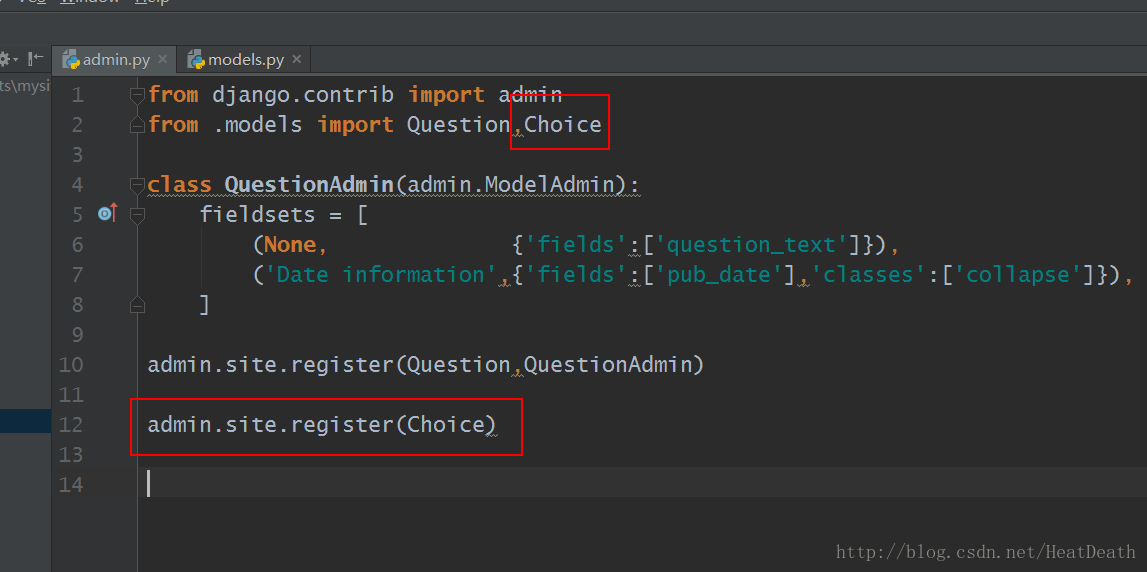Click '.models' in line 2
Viewport: 1147px width, 572px height.
(x=257, y=125)
